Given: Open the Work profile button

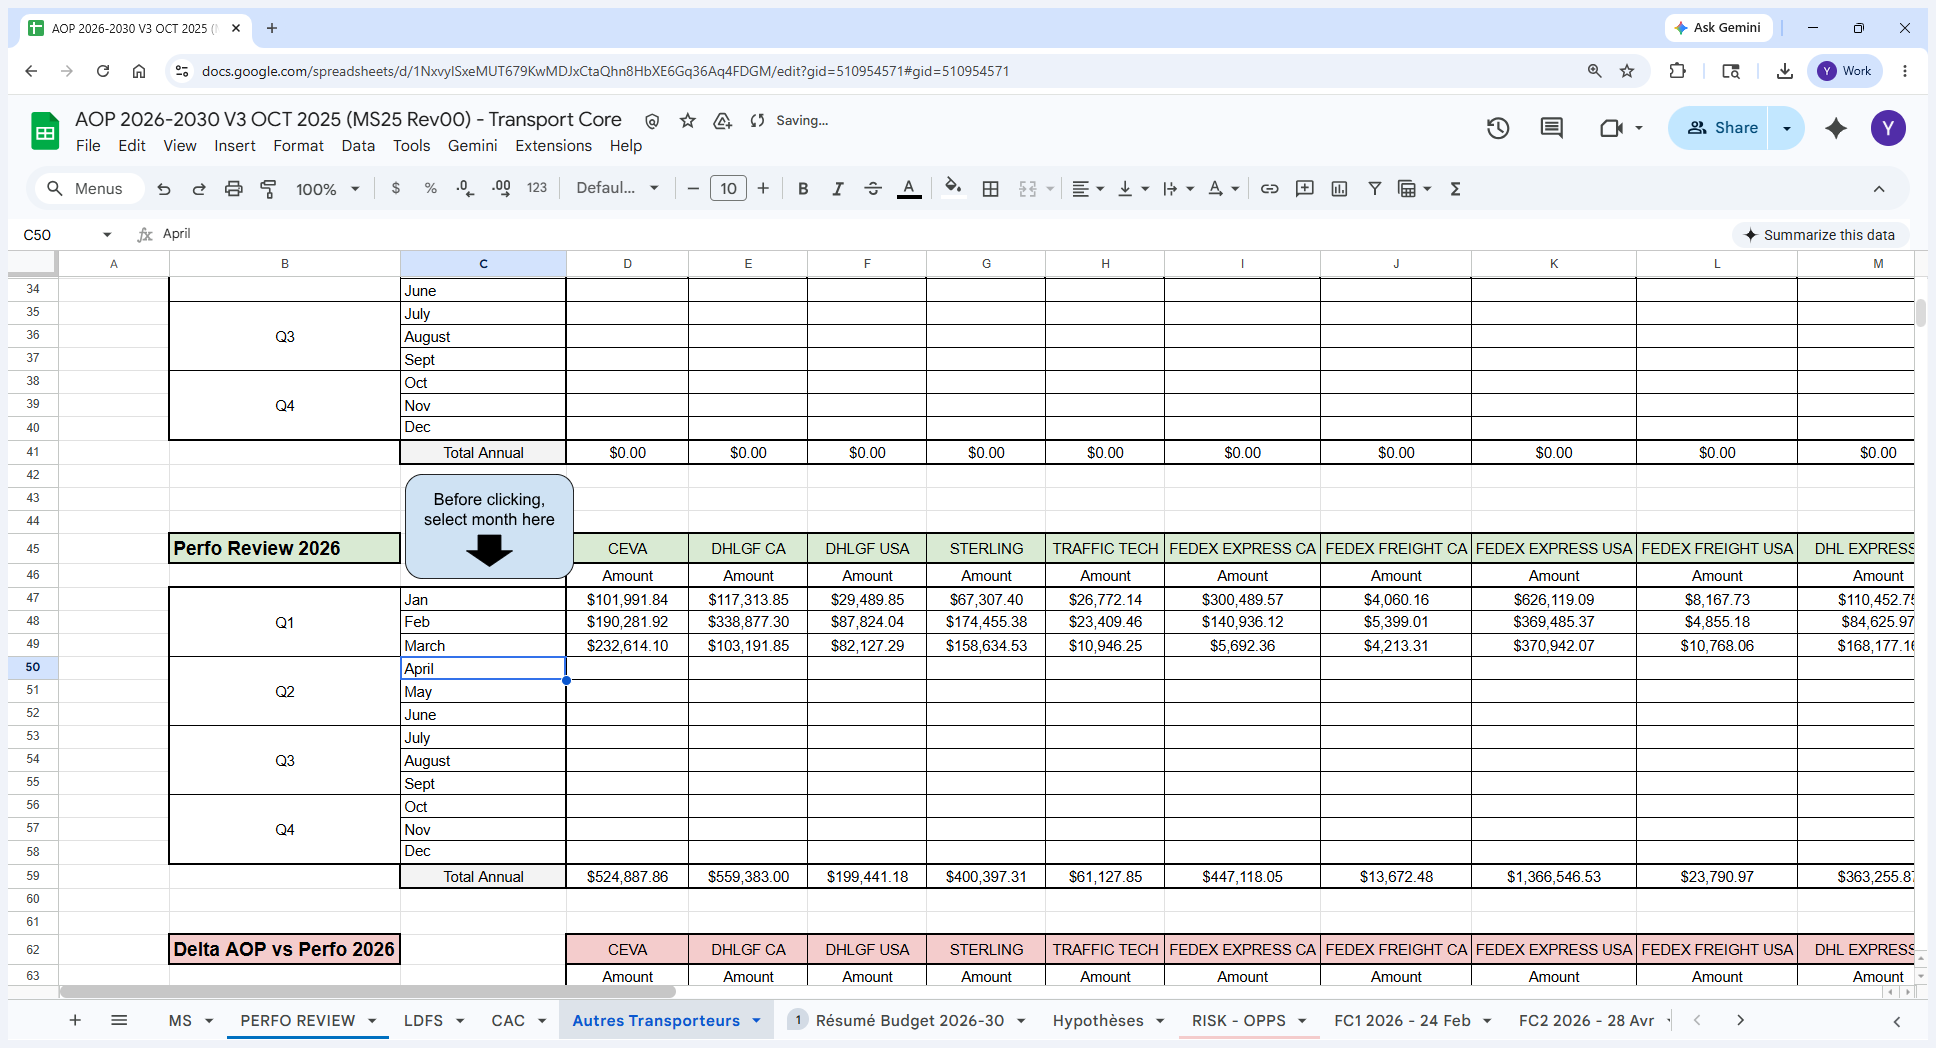Looking at the screenshot, I should 1845,71.
